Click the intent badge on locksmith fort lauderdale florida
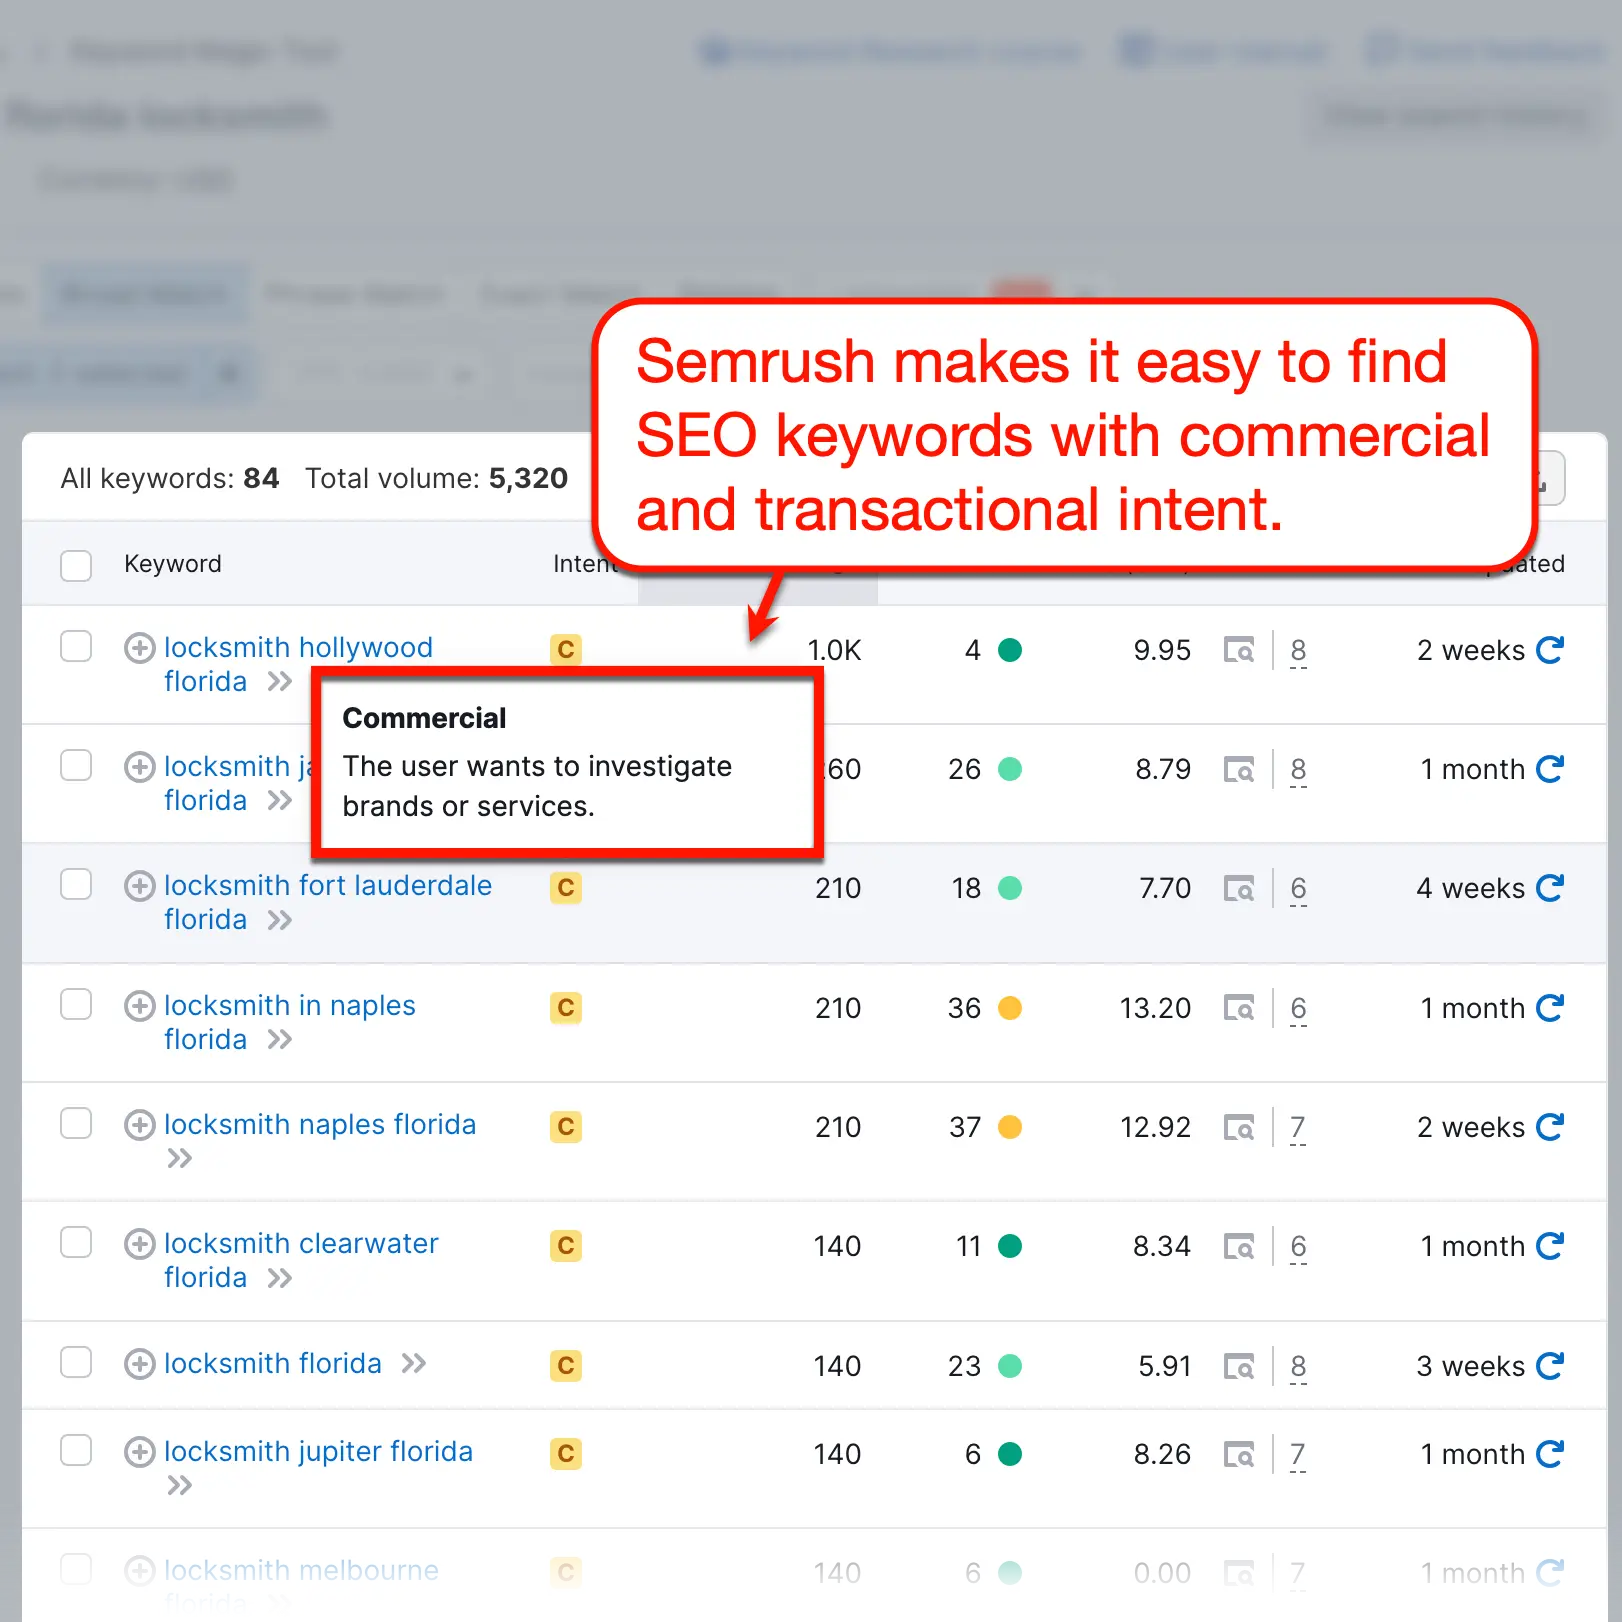Viewport: 1622px width, 1622px height. point(565,888)
